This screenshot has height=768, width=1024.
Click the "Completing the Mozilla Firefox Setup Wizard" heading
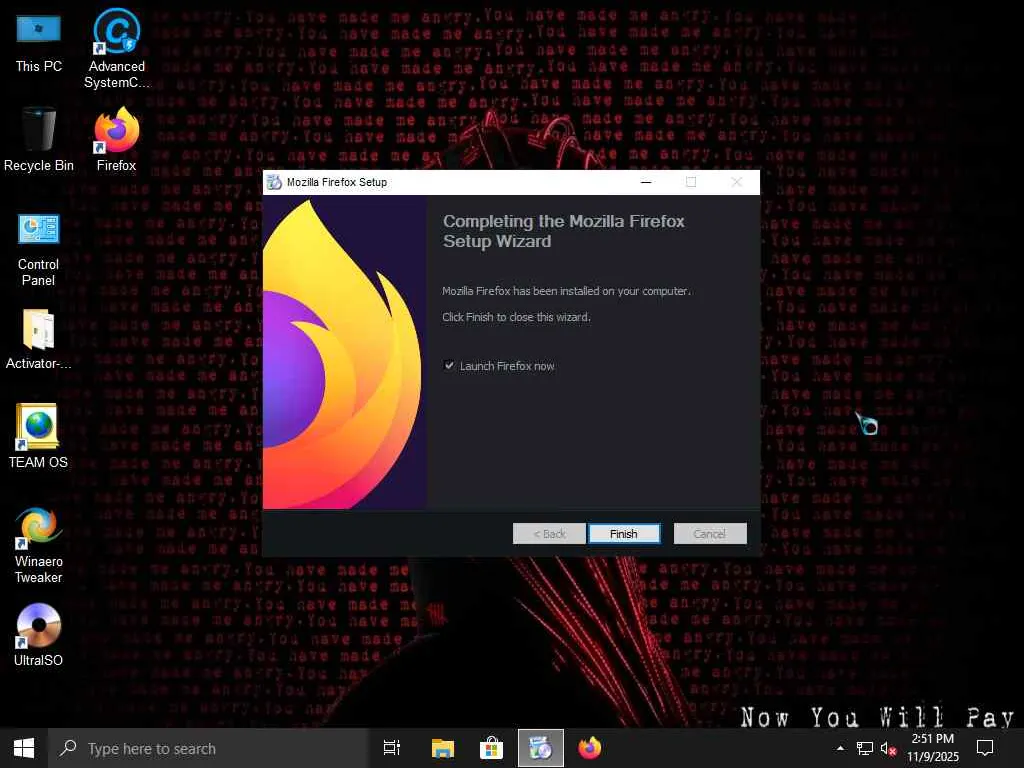pos(564,231)
